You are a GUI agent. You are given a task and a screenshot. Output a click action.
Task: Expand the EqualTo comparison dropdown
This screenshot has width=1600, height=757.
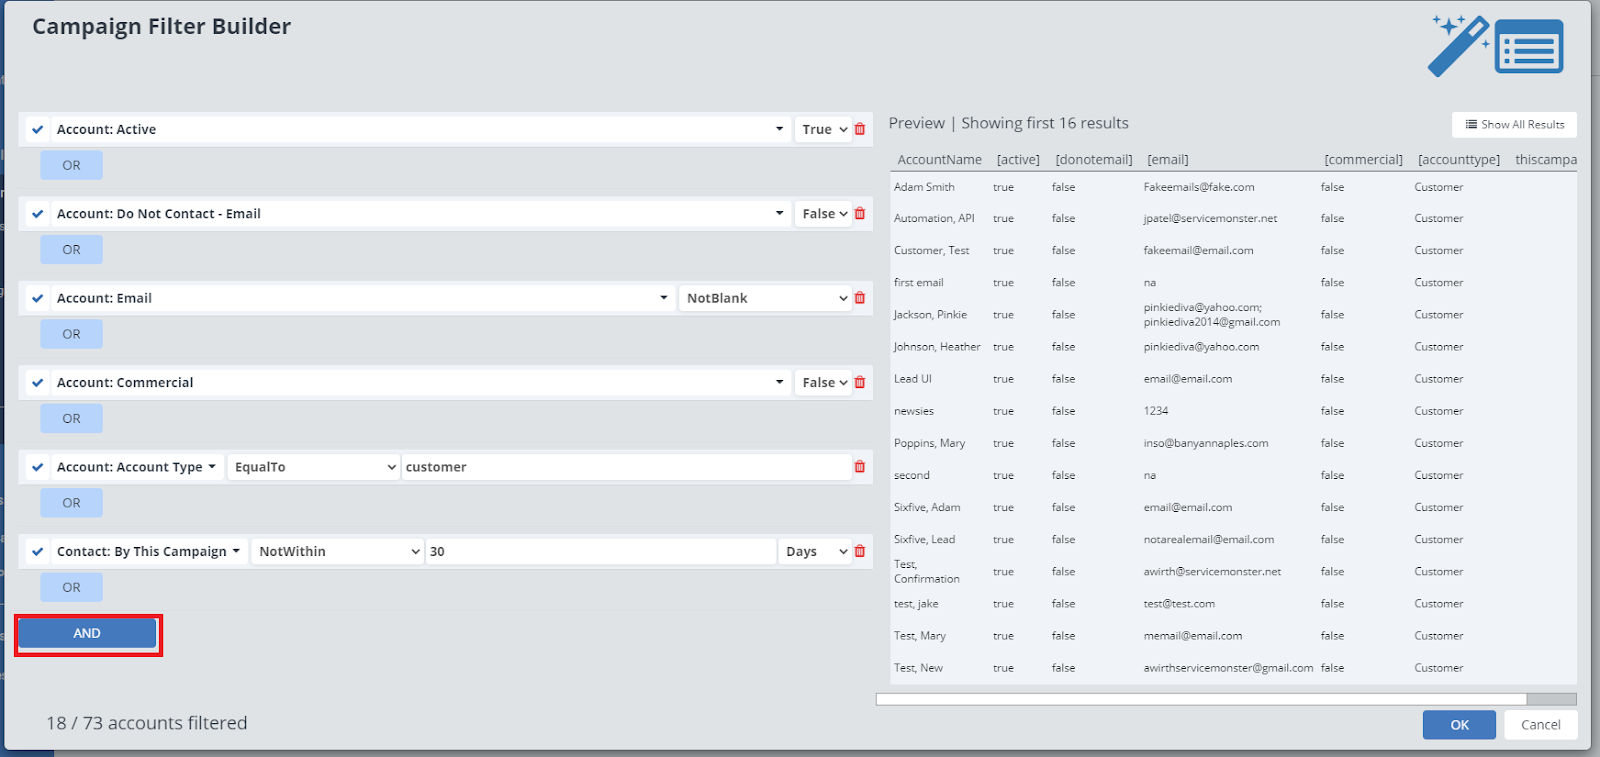pos(314,467)
